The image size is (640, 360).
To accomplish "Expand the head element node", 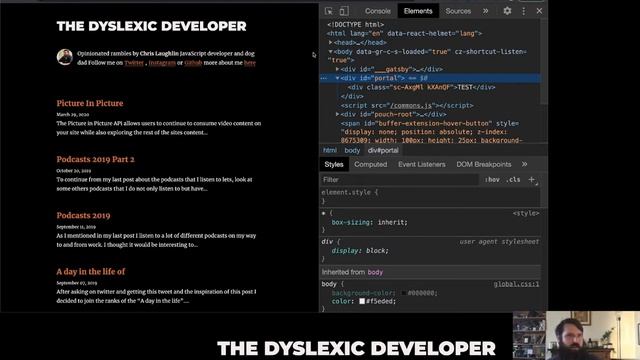I will 330,42.
